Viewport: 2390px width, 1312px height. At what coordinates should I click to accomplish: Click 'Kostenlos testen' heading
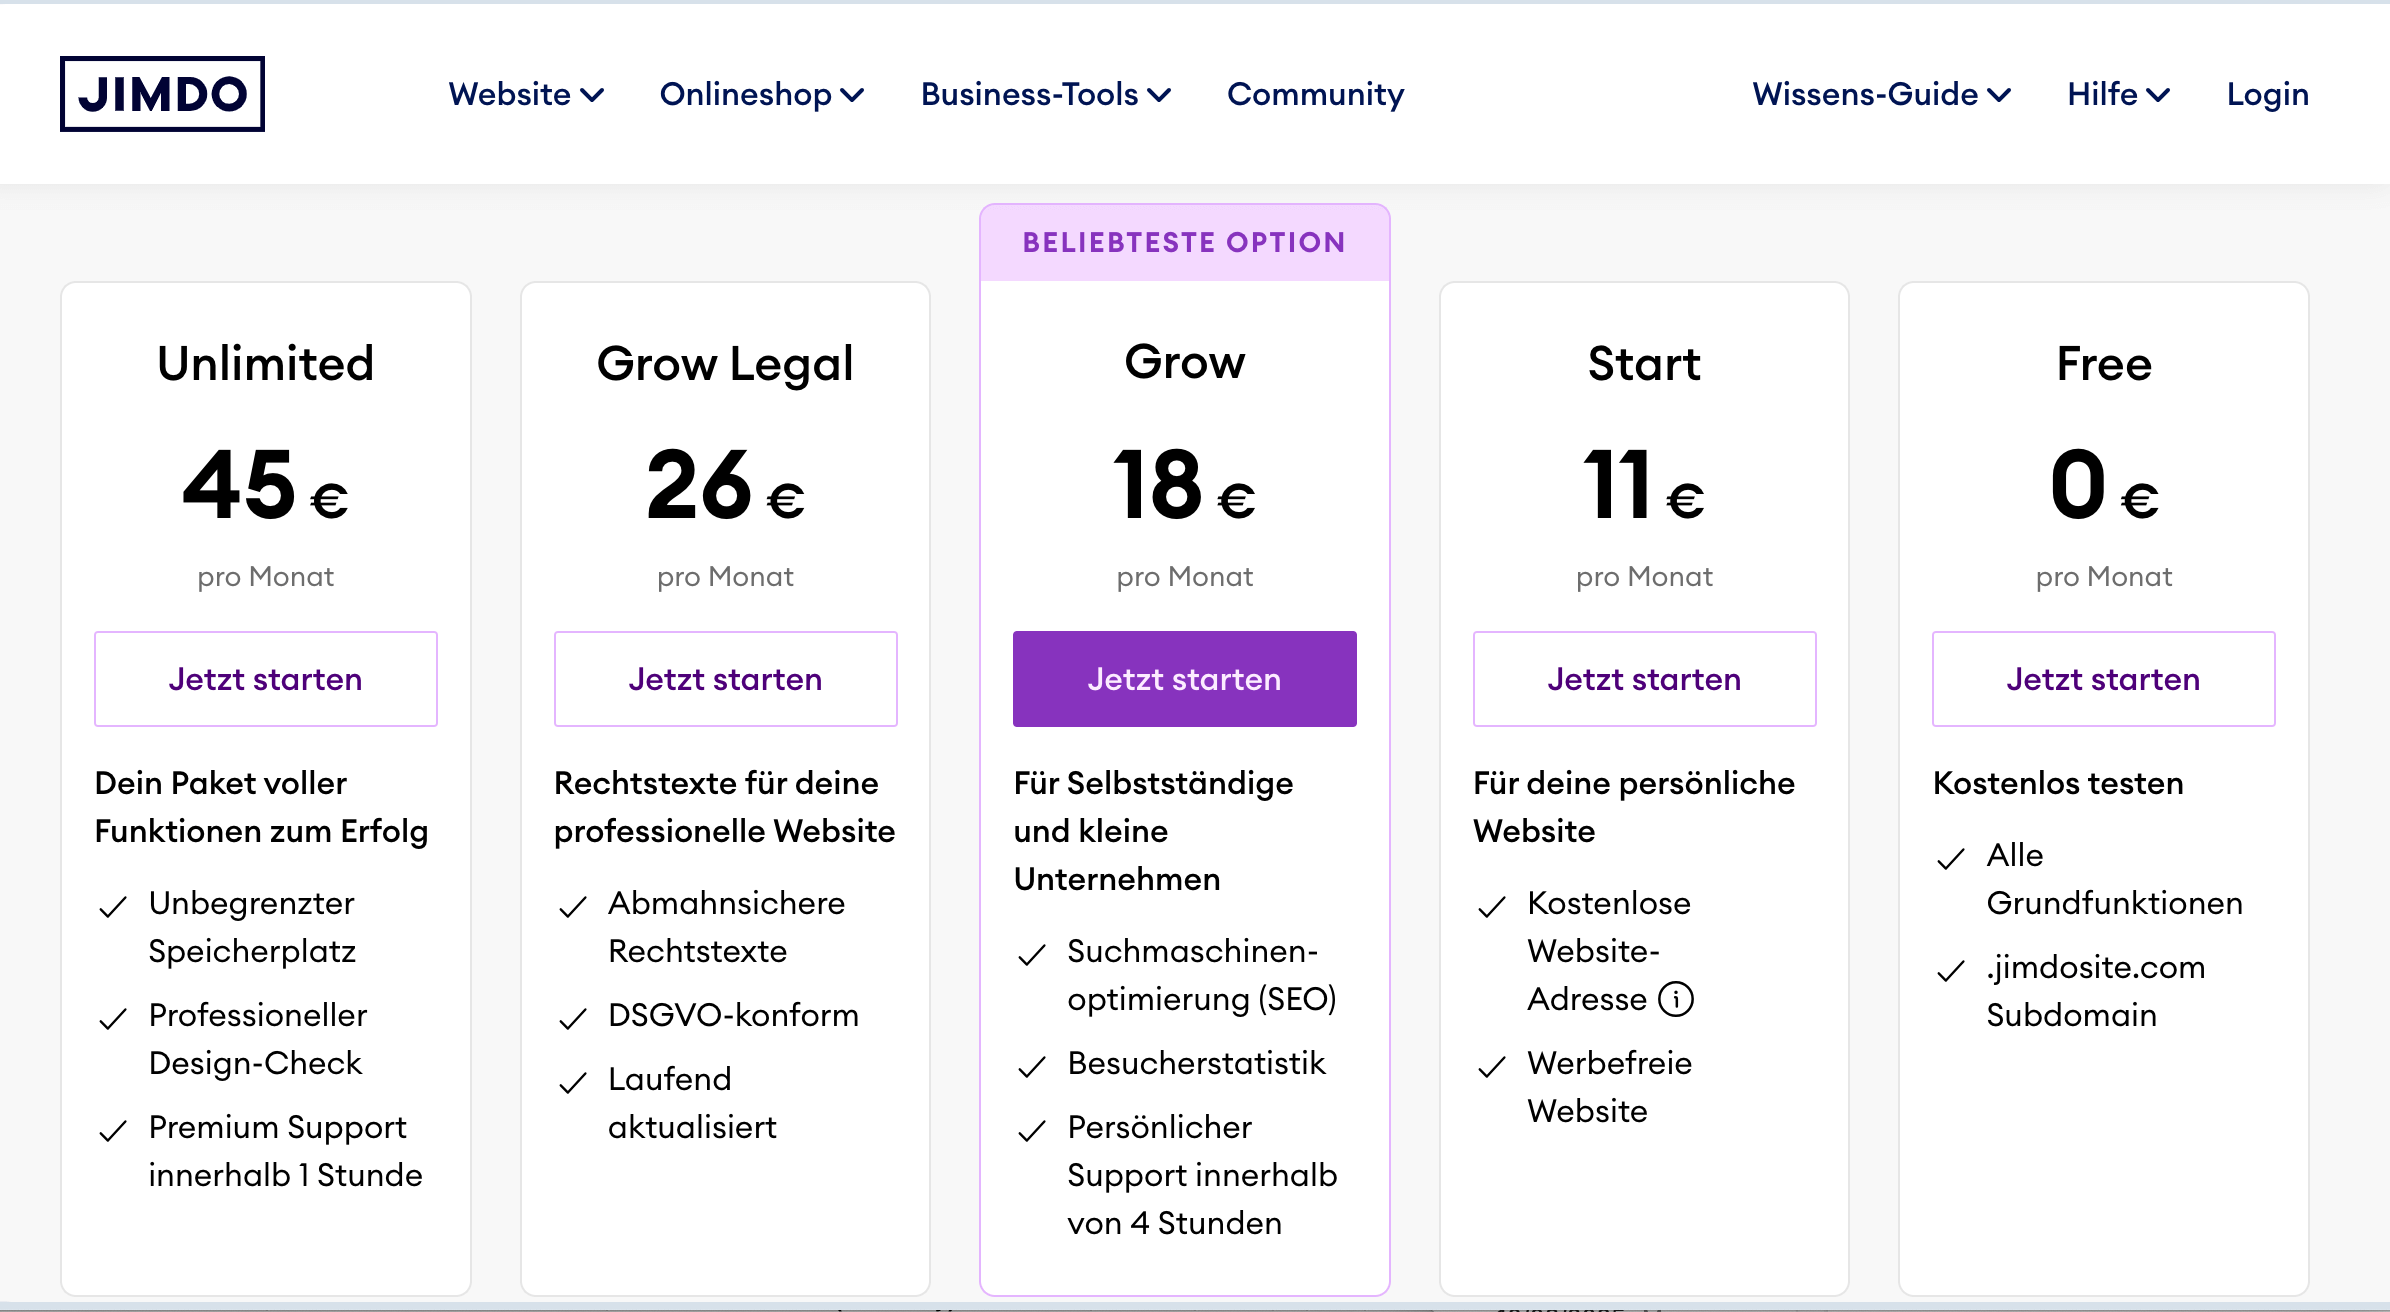click(2058, 783)
